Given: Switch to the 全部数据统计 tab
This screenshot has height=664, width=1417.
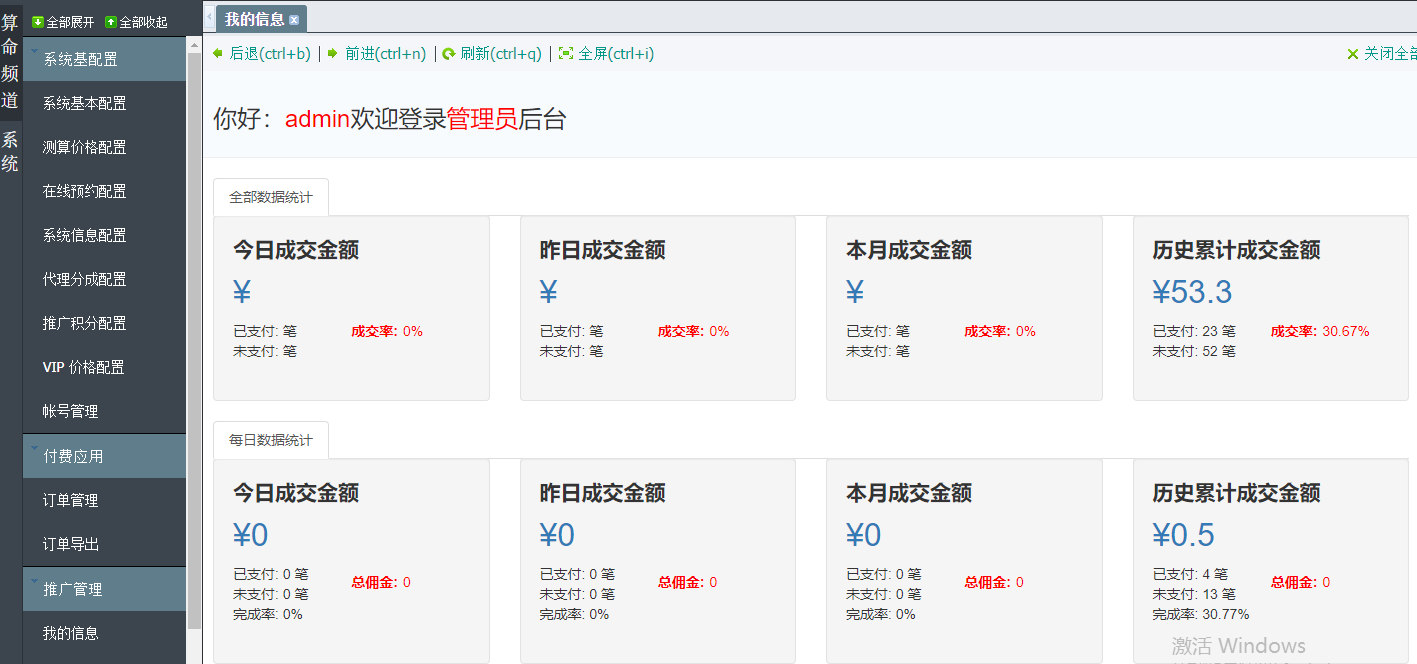Looking at the screenshot, I should (x=270, y=196).
